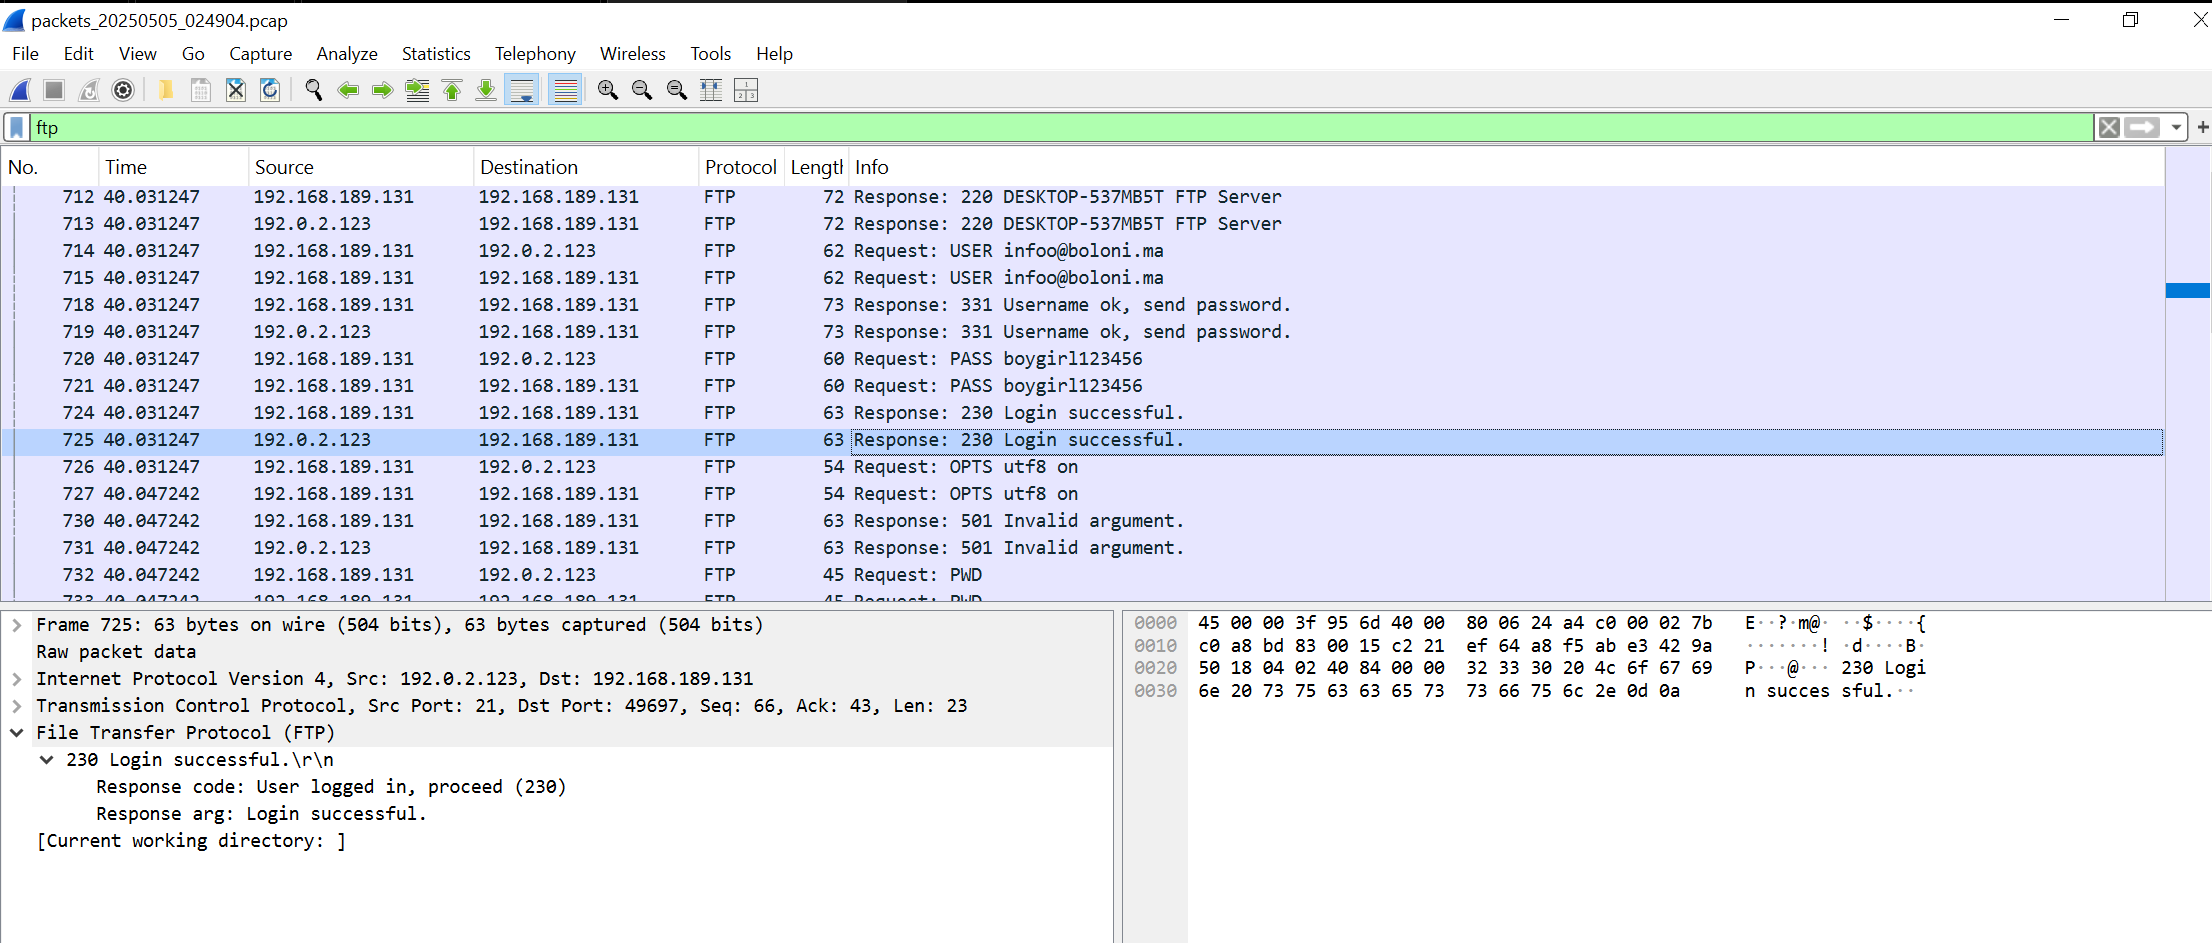Jump to the first packet
The height and width of the screenshot is (943, 2212).
pyautogui.click(x=452, y=90)
